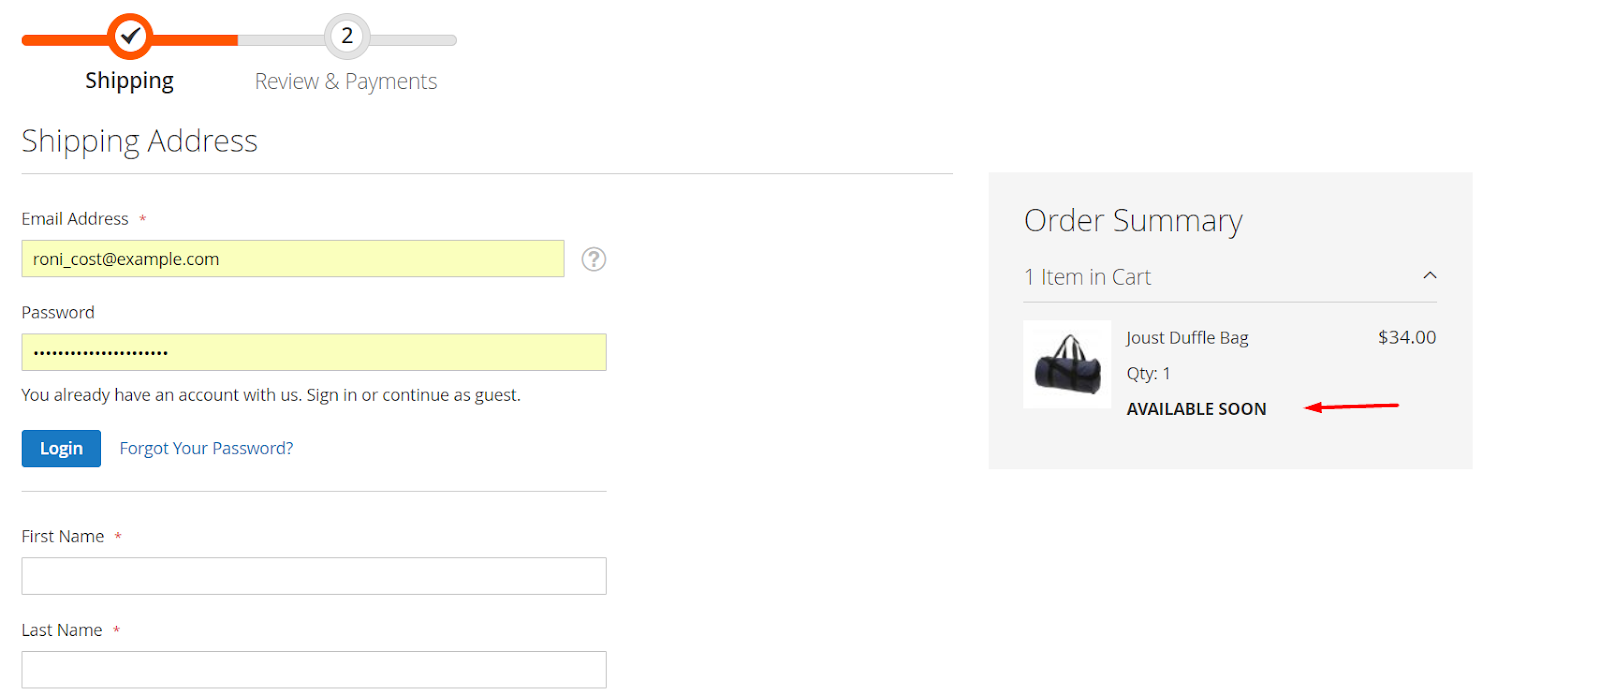Click the Joust Duffle Bag thumbnail image
The width and height of the screenshot is (1600, 695).
(x=1067, y=364)
